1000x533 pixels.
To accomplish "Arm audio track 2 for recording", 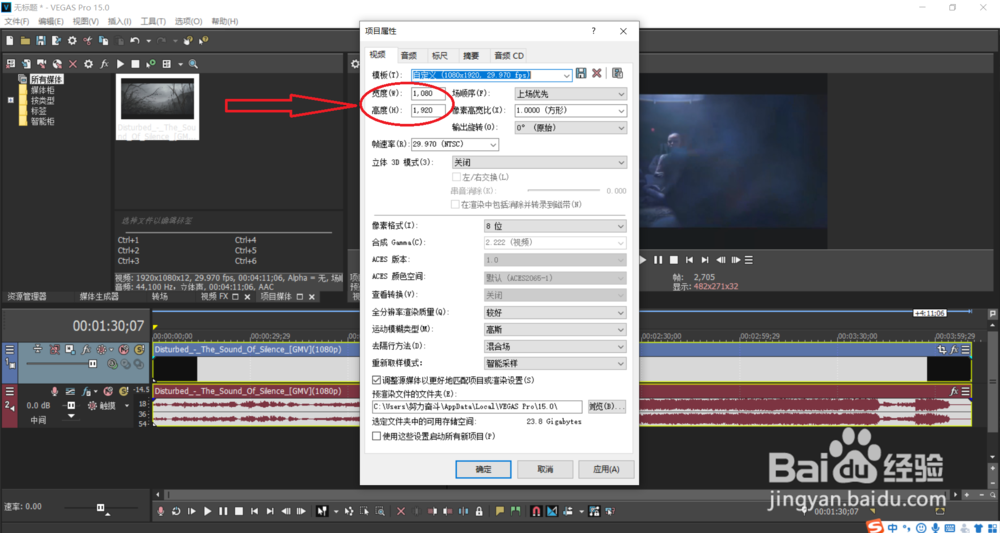I will (54, 391).
